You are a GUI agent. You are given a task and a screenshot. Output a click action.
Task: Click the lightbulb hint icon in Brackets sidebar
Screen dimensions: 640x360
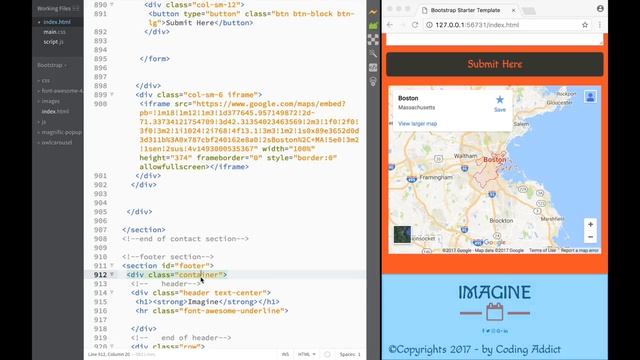[373, 82]
